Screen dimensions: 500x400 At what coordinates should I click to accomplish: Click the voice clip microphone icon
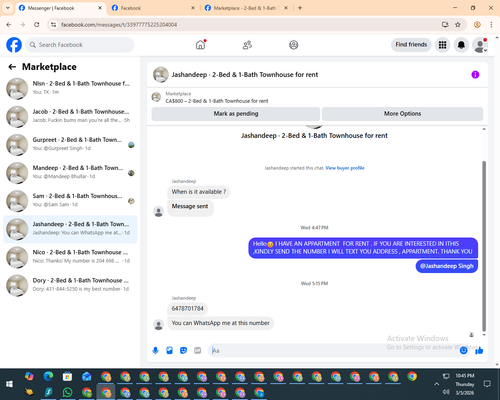pos(155,350)
